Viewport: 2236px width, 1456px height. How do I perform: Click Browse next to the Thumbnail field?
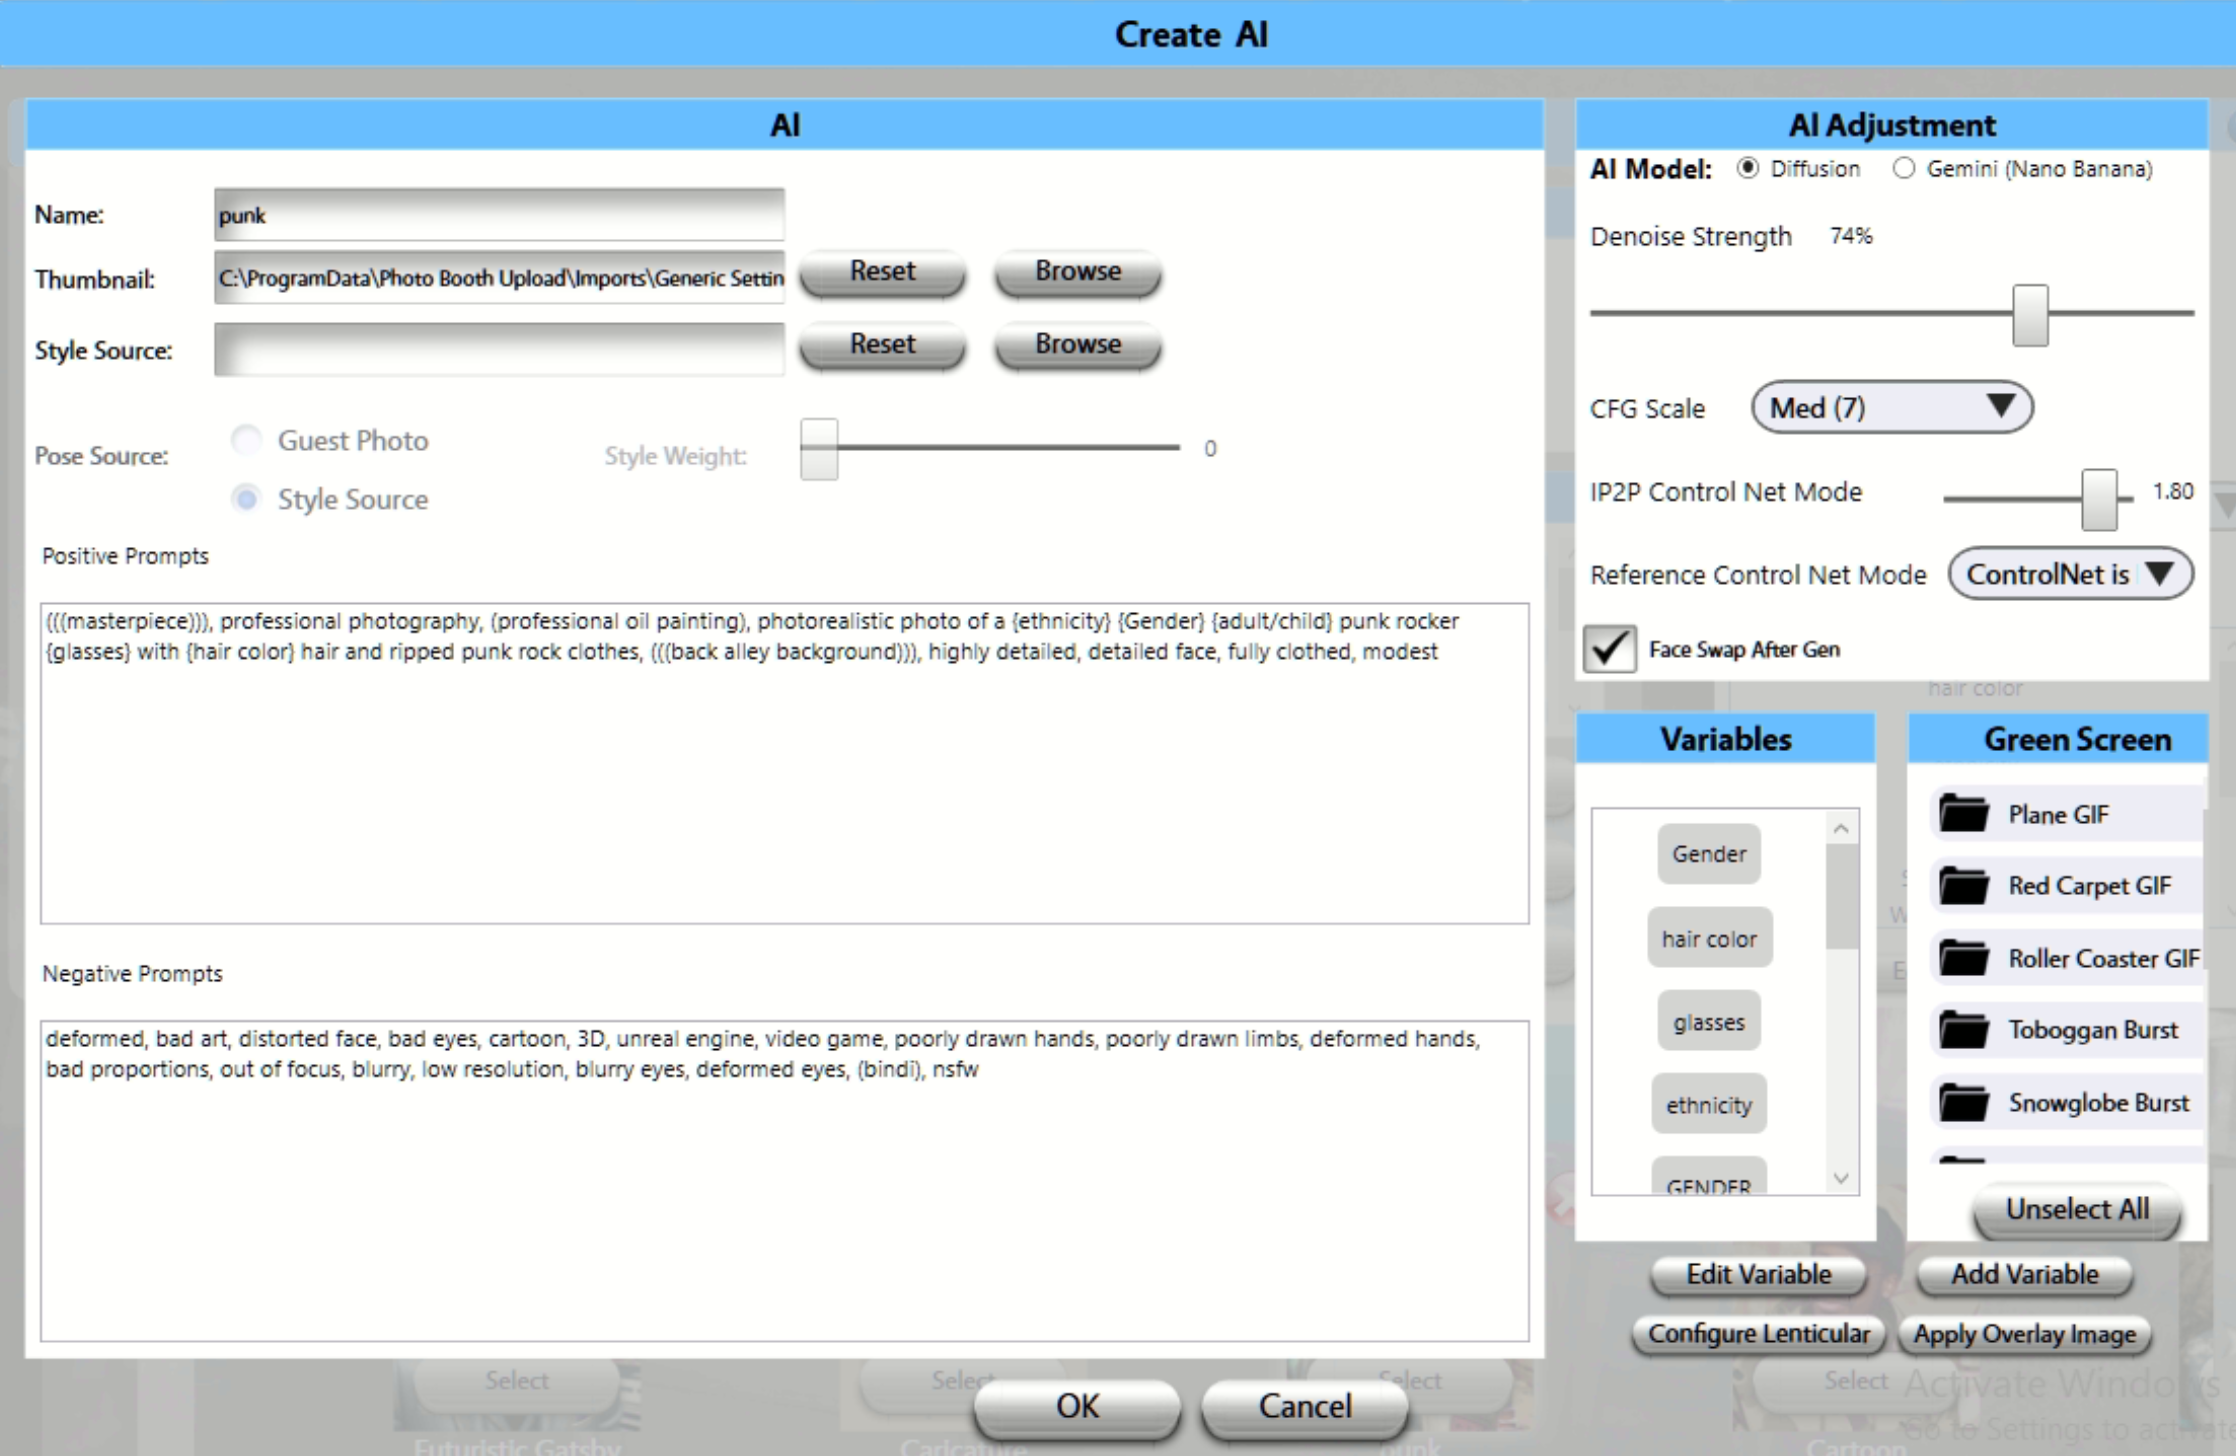tap(1077, 272)
